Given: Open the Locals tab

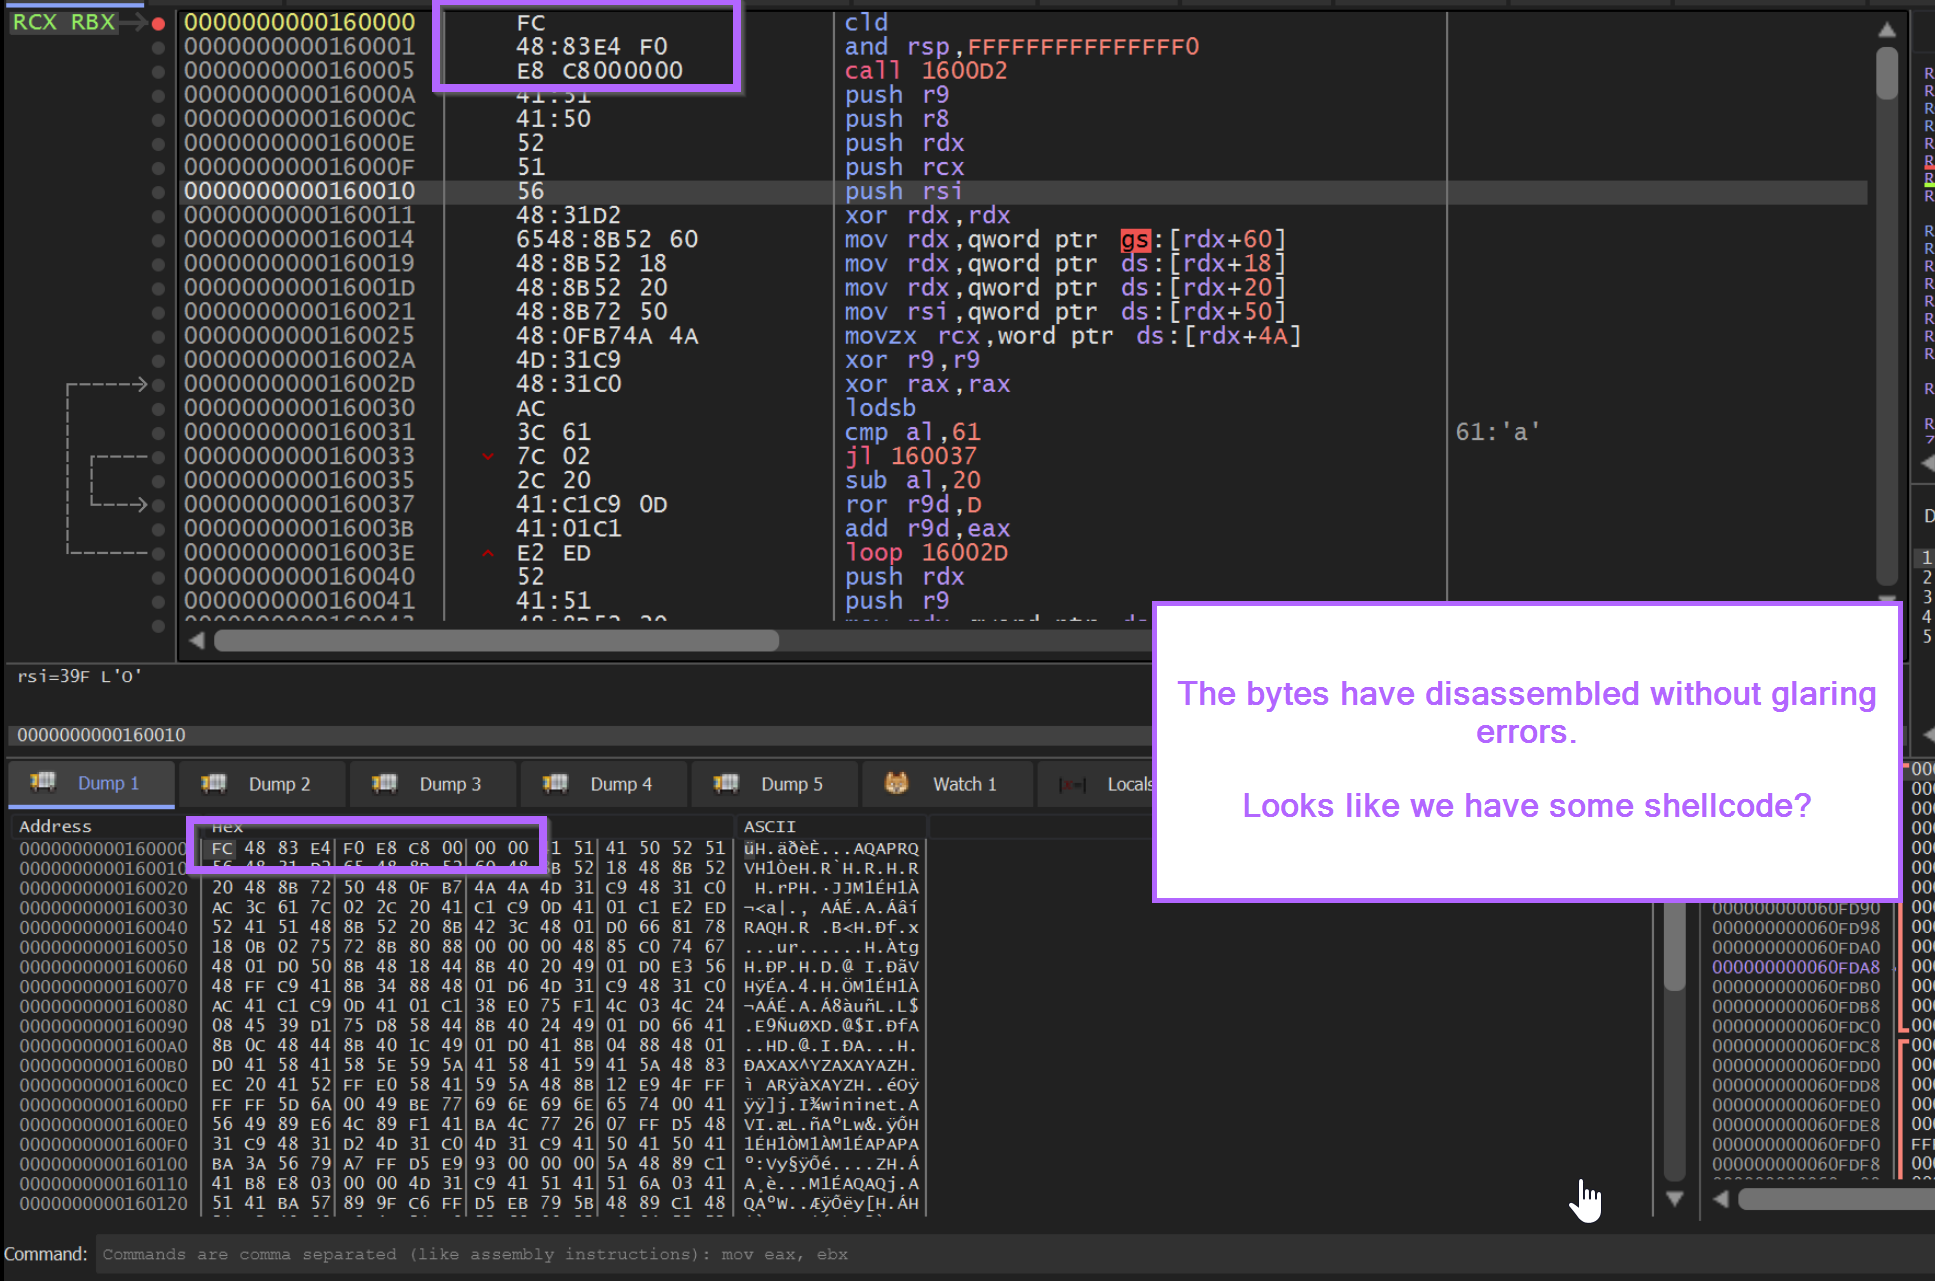Looking at the screenshot, I should [x=1130, y=784].
